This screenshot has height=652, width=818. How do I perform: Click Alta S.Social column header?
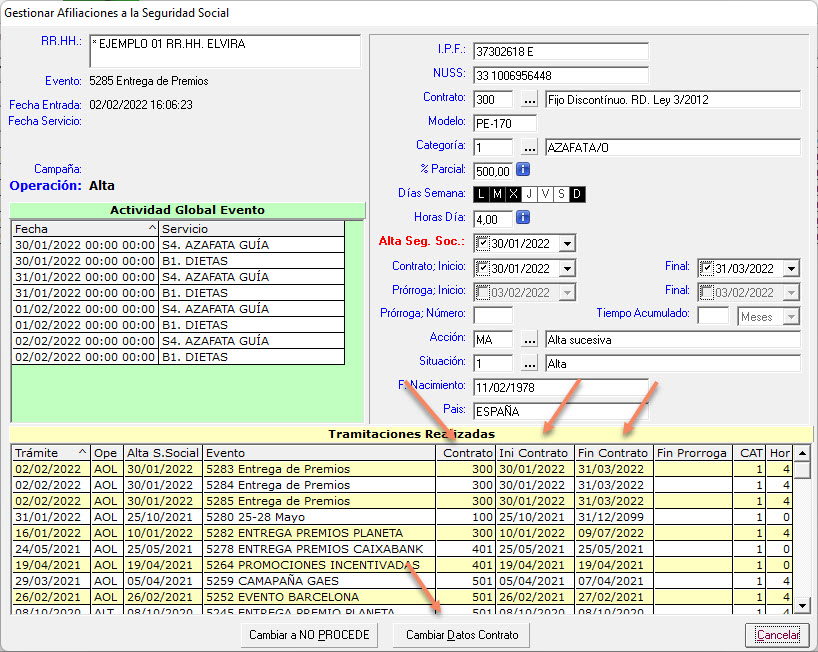[163, 453]
